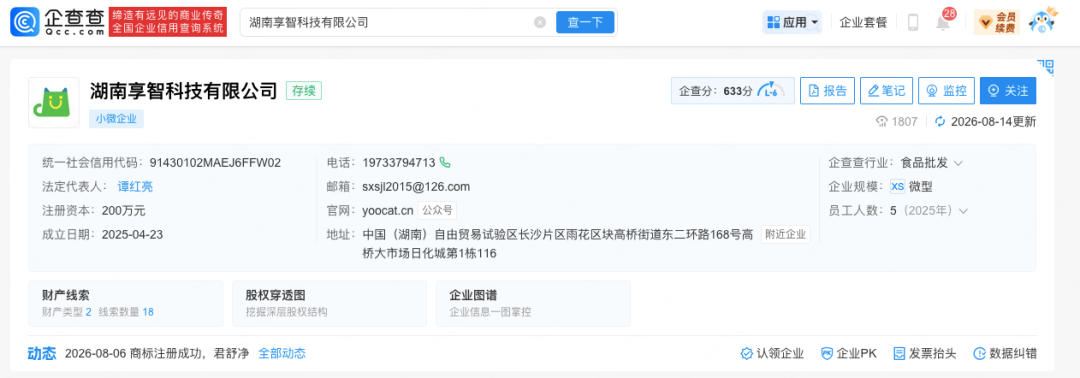Click the Qcc.com logo icon
The image size is (1080, 378).
pos(25,22)
